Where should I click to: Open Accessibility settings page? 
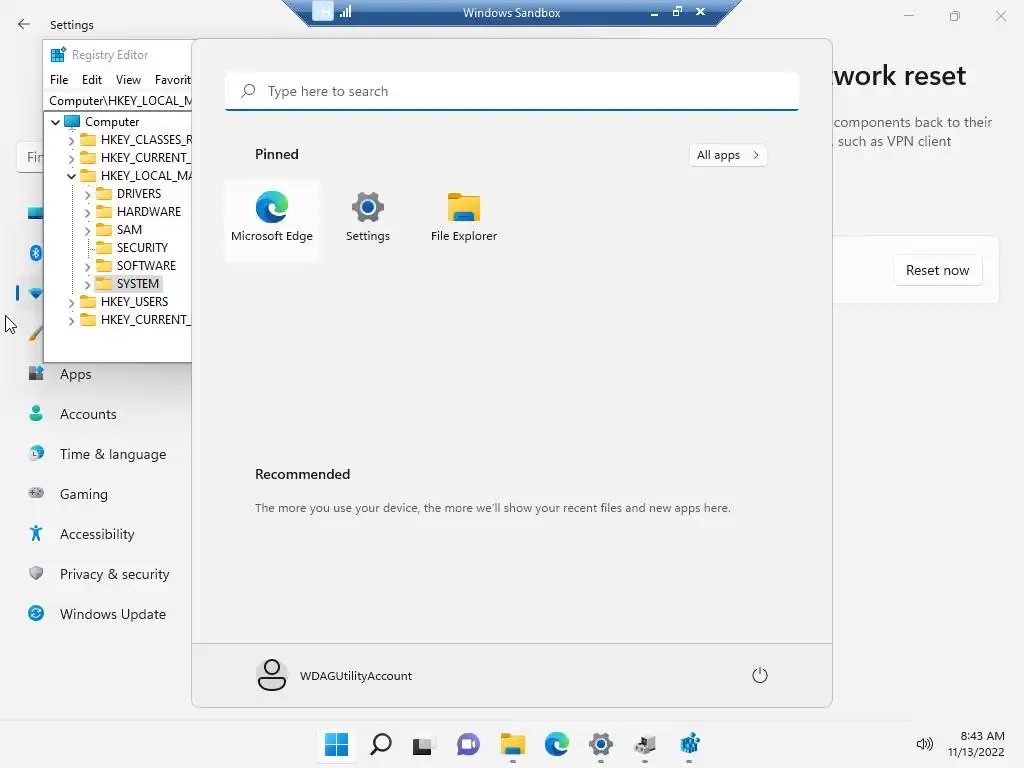point(98,534)
